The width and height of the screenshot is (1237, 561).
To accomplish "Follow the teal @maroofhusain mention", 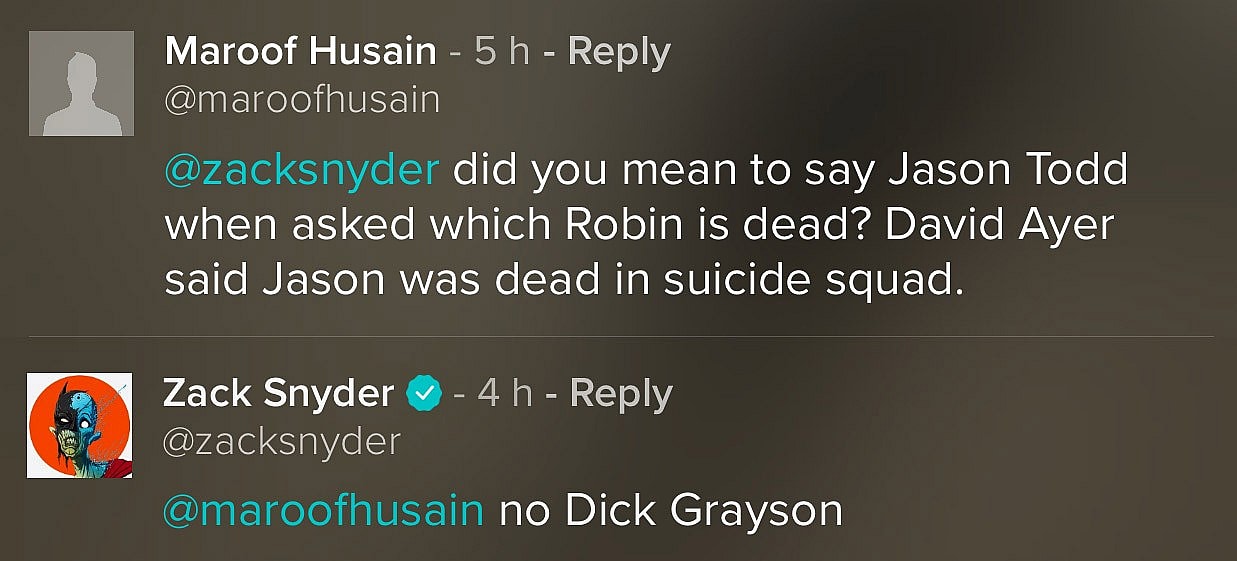I will point(323,510).
